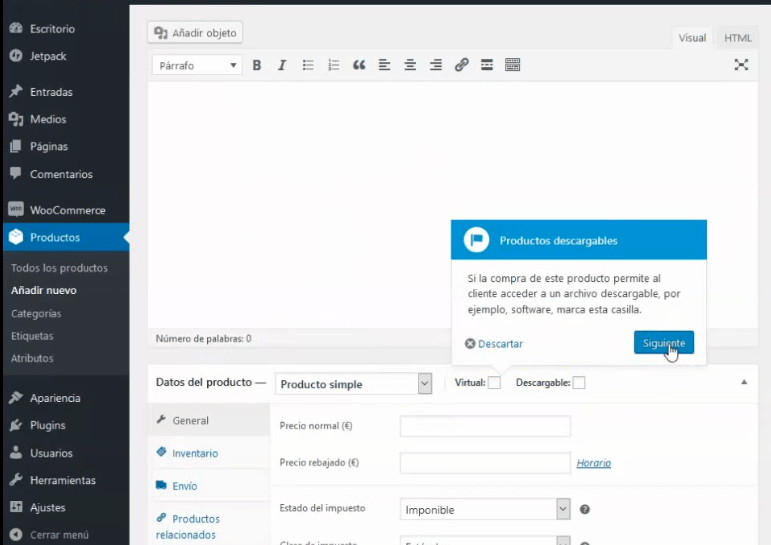Collapse menu with the Cerrar menú arrow icon
This screenshot has height=545, width=771.
point(16,534)
